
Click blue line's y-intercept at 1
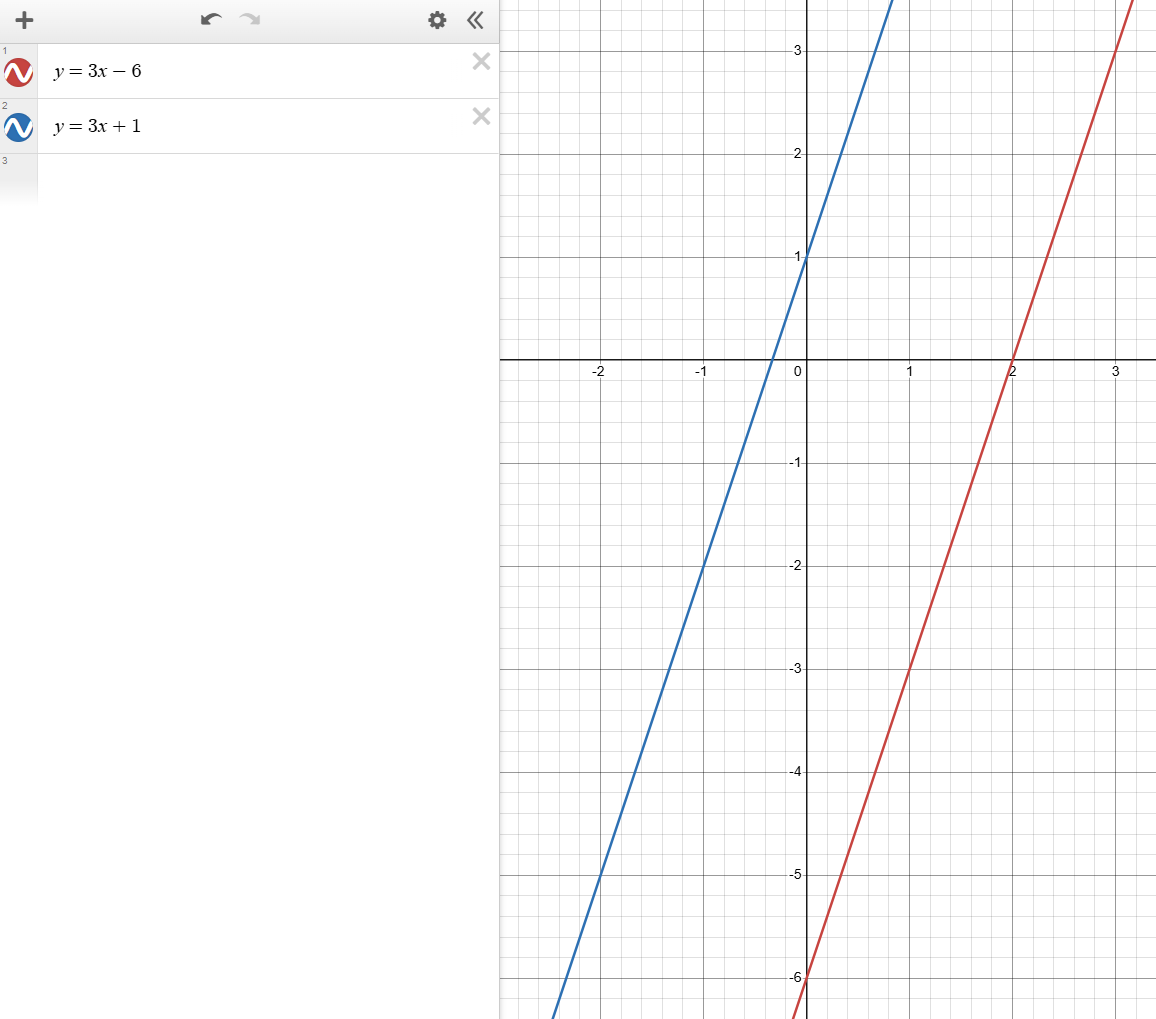(806, 256)
